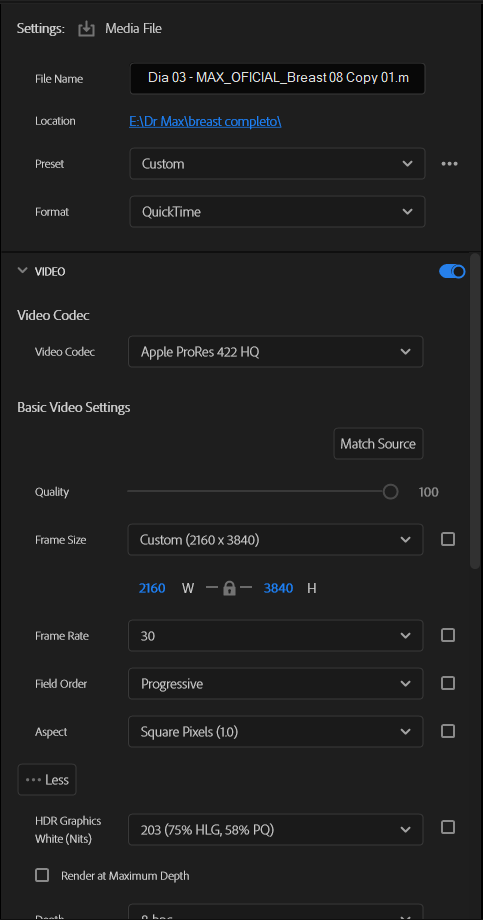Image resolution: width=483 pixels, height=920 pixels.
Task: Click the width value 2160
Action: tap(152, 588)
